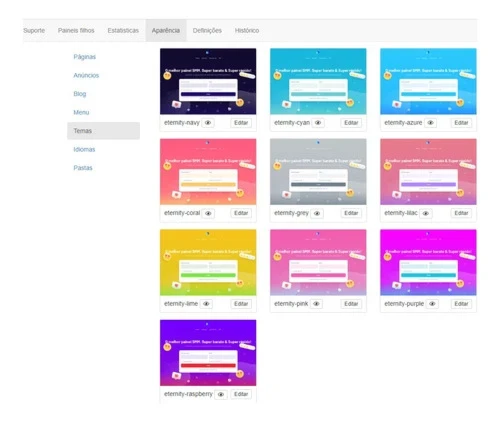Preview the eternity-cyan theme via eye icon
The height and width of the screenshot is (422, 500).
[x=318, y=123]
